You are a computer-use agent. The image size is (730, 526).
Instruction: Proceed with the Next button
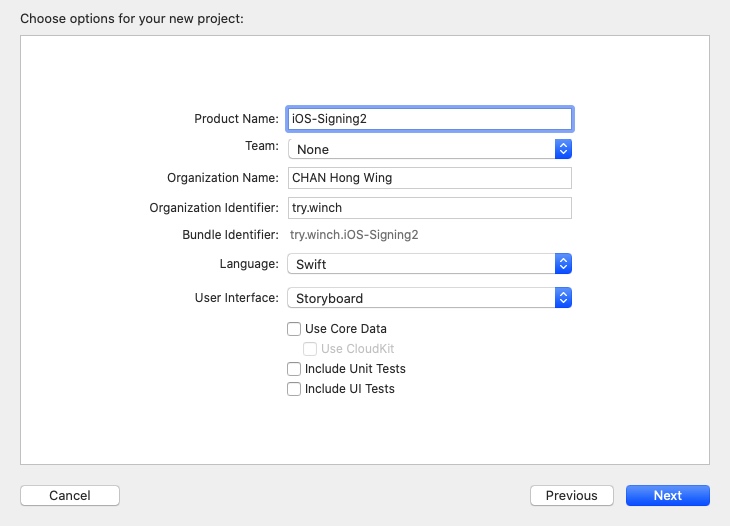coord(668,495)
